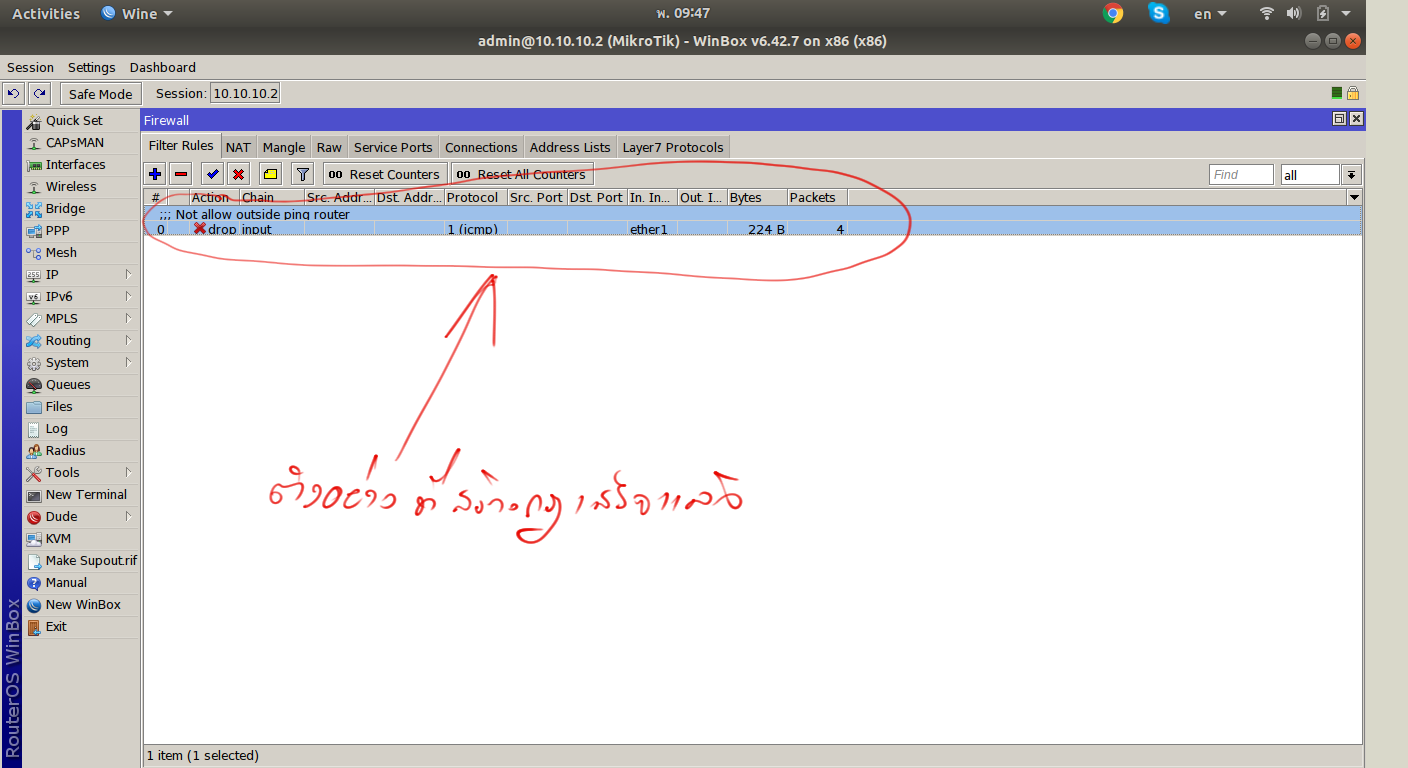Click the yellow padlock icon

(1352, 93)
